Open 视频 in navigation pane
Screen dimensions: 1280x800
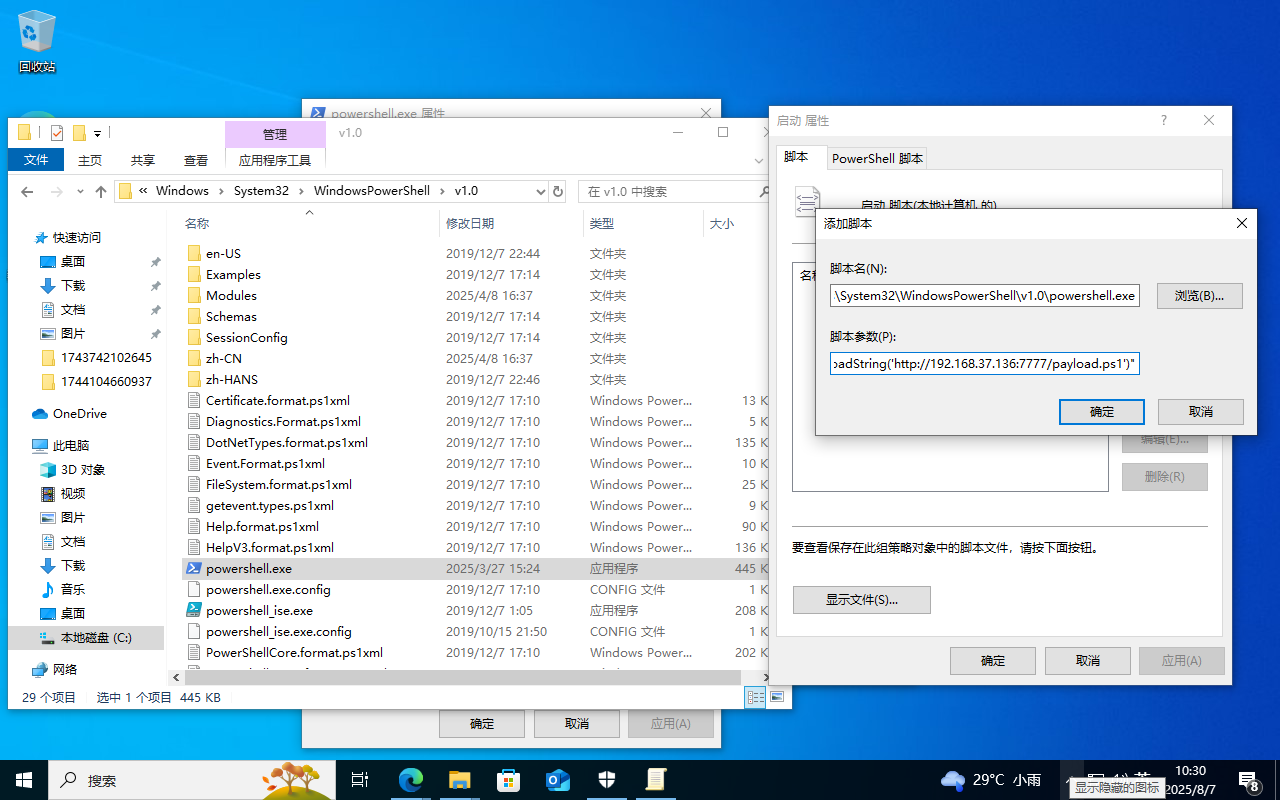click(73, 493)
